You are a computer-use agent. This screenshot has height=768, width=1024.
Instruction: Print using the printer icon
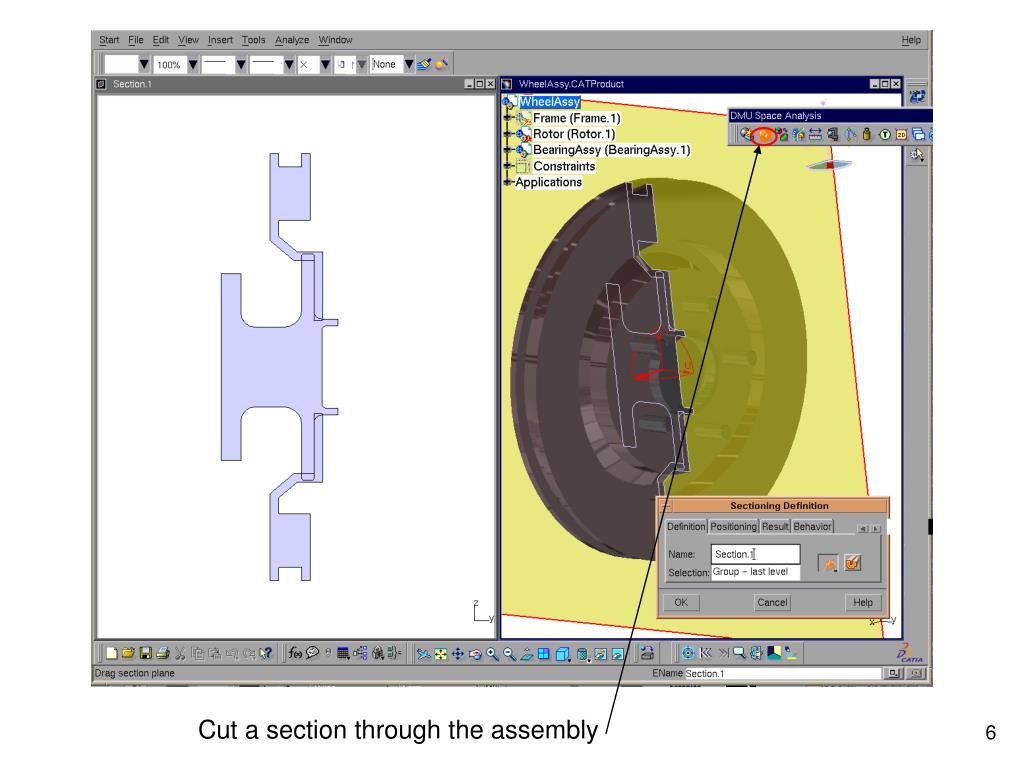[163, 653]
